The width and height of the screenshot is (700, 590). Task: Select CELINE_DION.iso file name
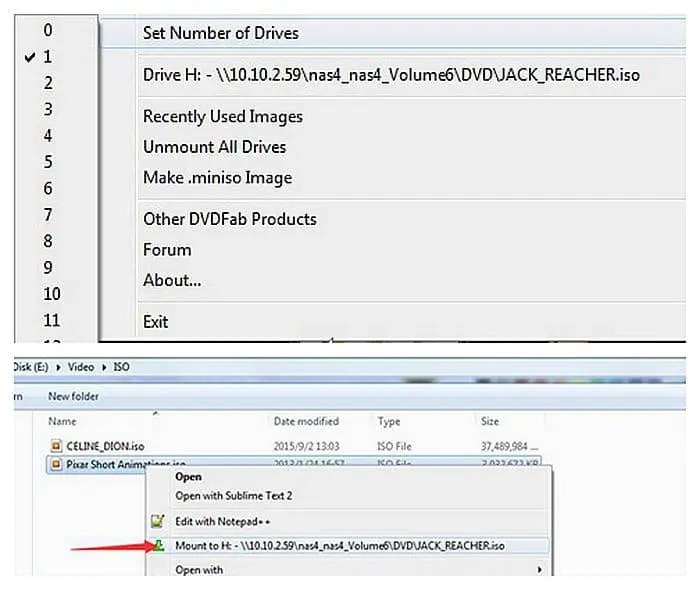105,446
